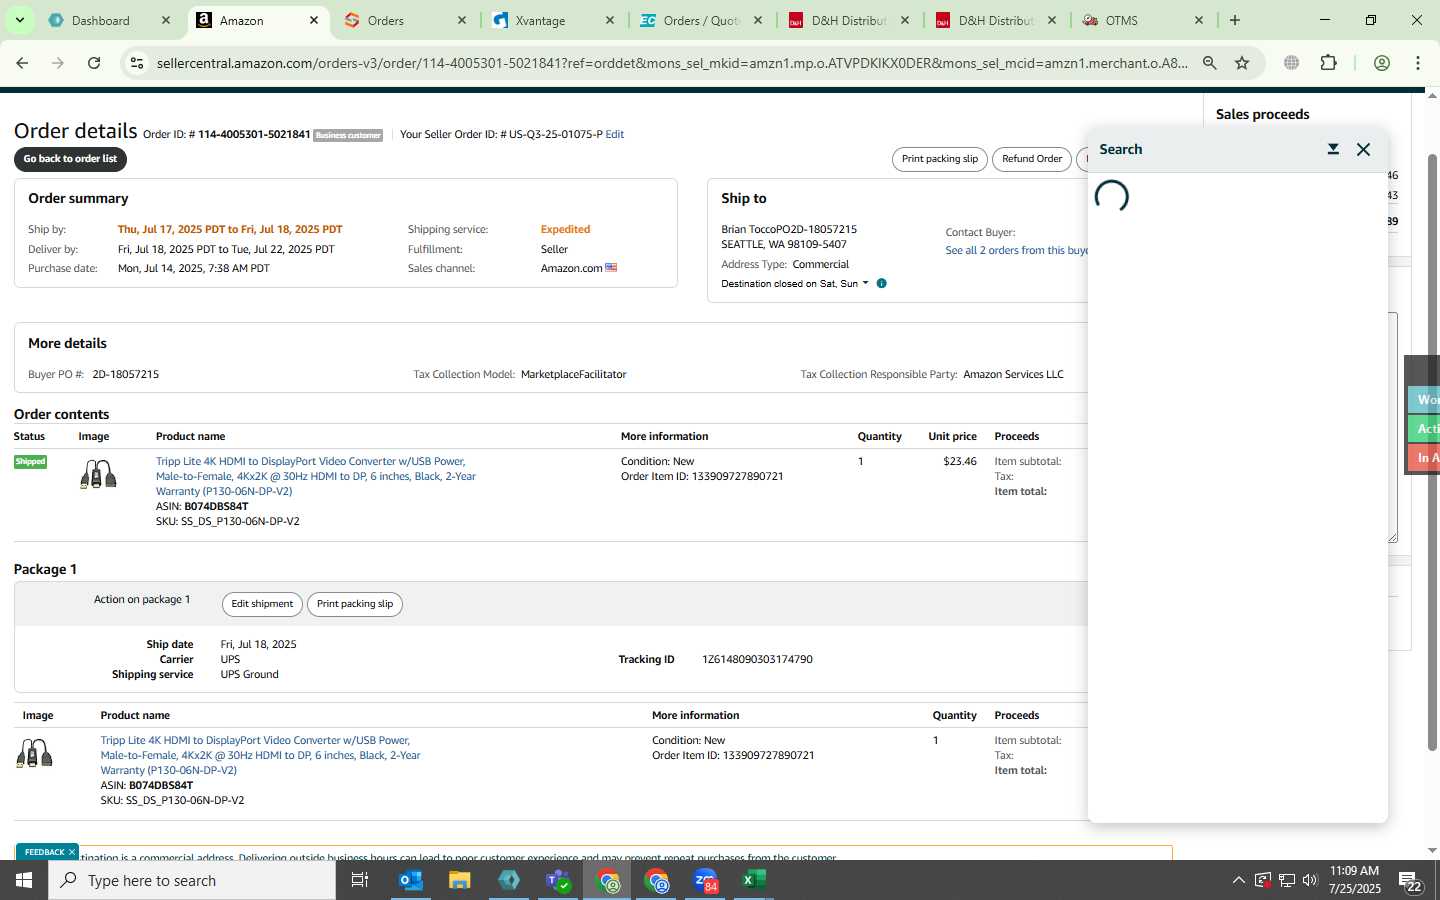Close the FEEDBACK tag with its x

pos(72,852)
